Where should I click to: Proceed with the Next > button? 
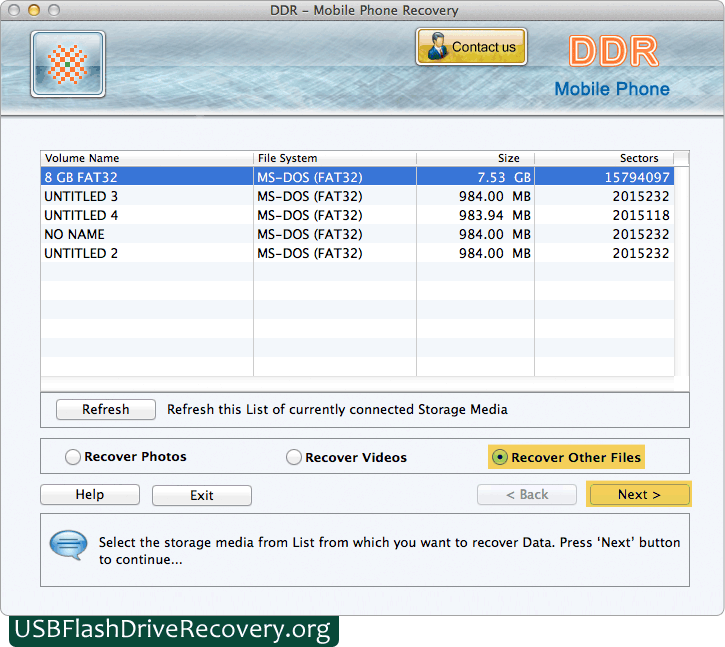pyautogui.click(x=639, y=494)
